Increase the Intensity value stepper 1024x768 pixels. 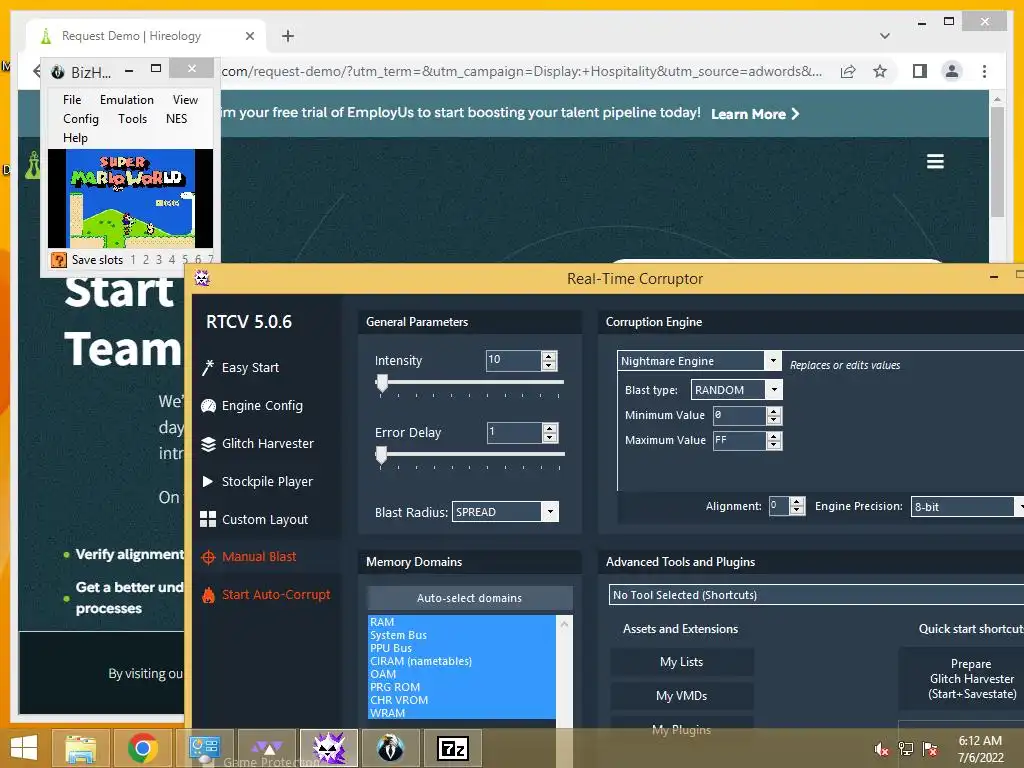click(x=549, y=356)
